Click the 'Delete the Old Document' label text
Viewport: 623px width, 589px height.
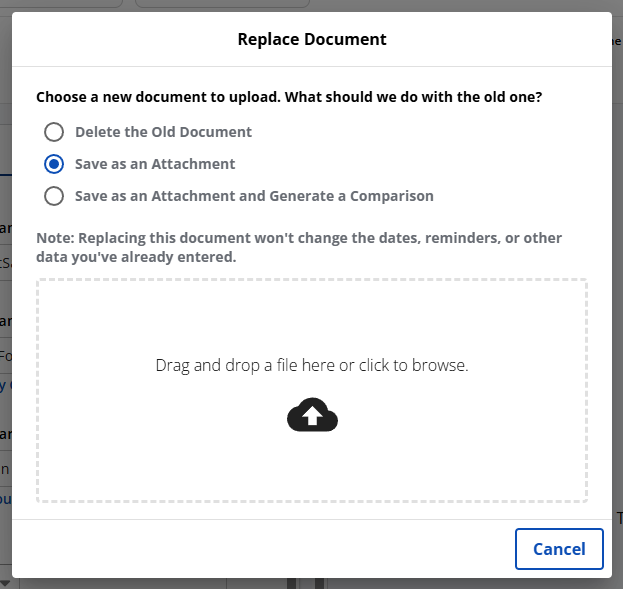click(163, 132)
